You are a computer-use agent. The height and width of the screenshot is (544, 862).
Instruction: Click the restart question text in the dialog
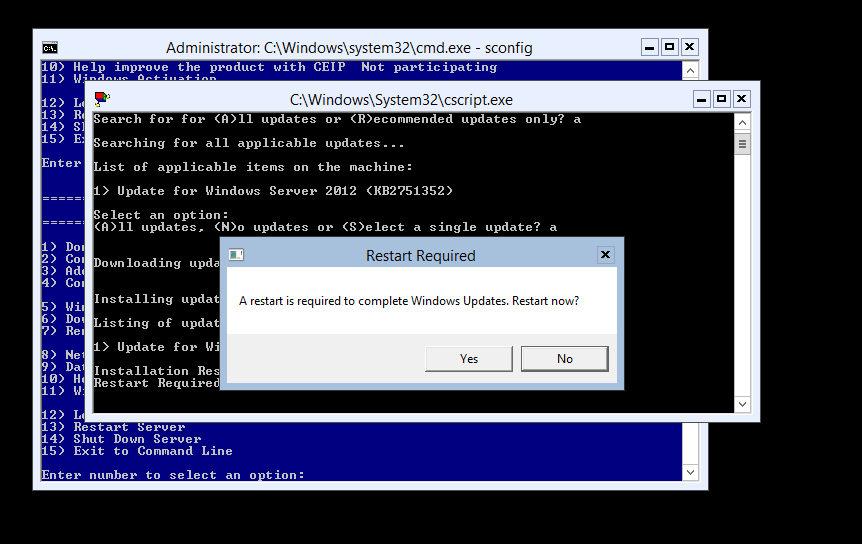[409, 301]
